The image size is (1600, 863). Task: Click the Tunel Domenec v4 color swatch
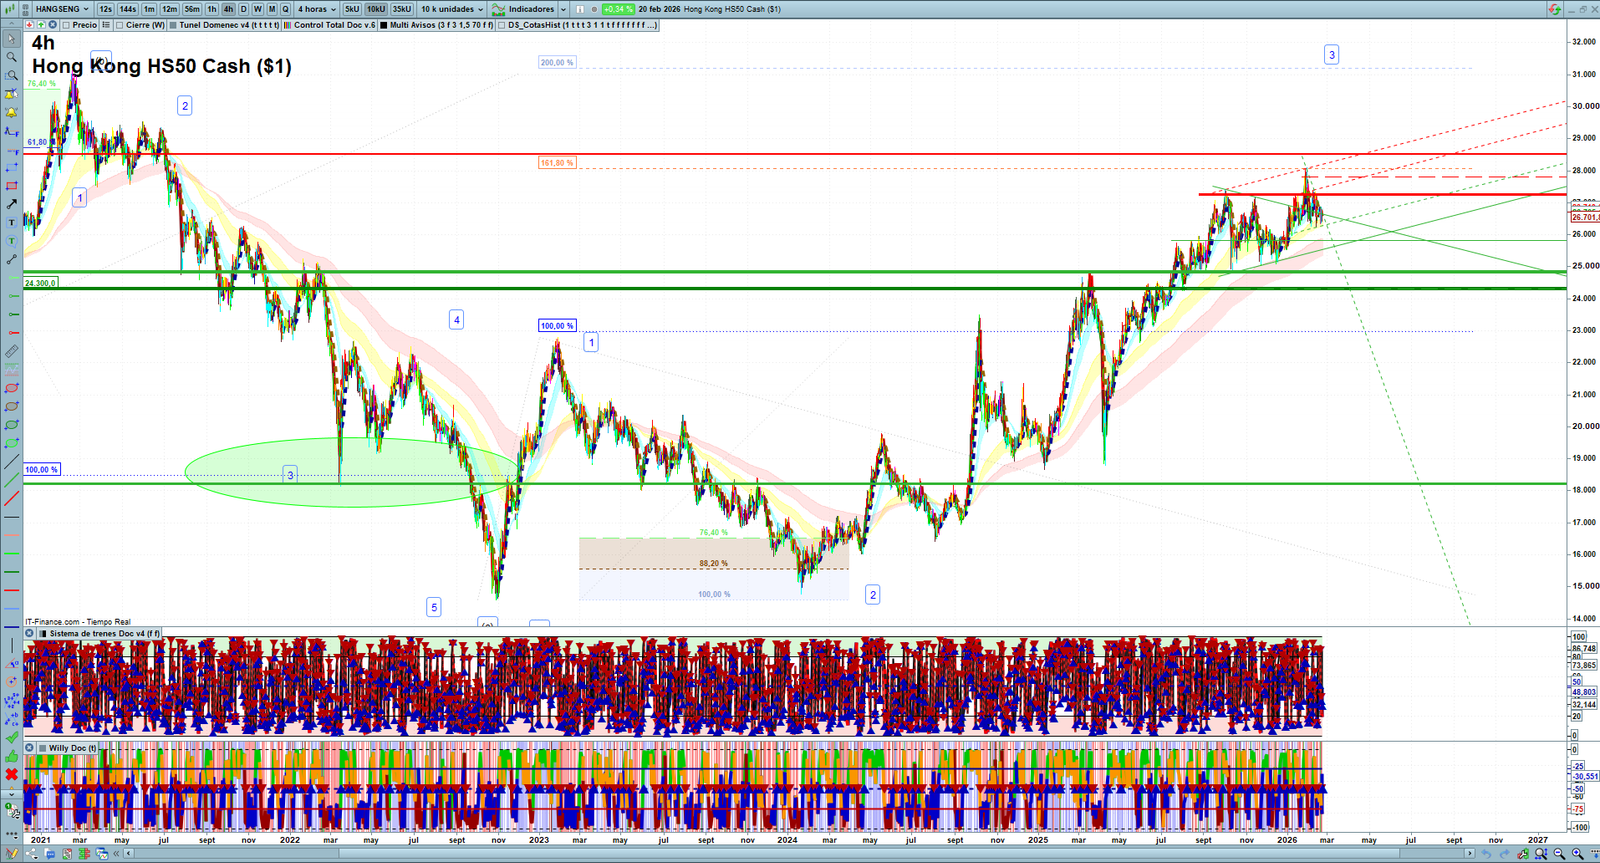click(173, 25)
